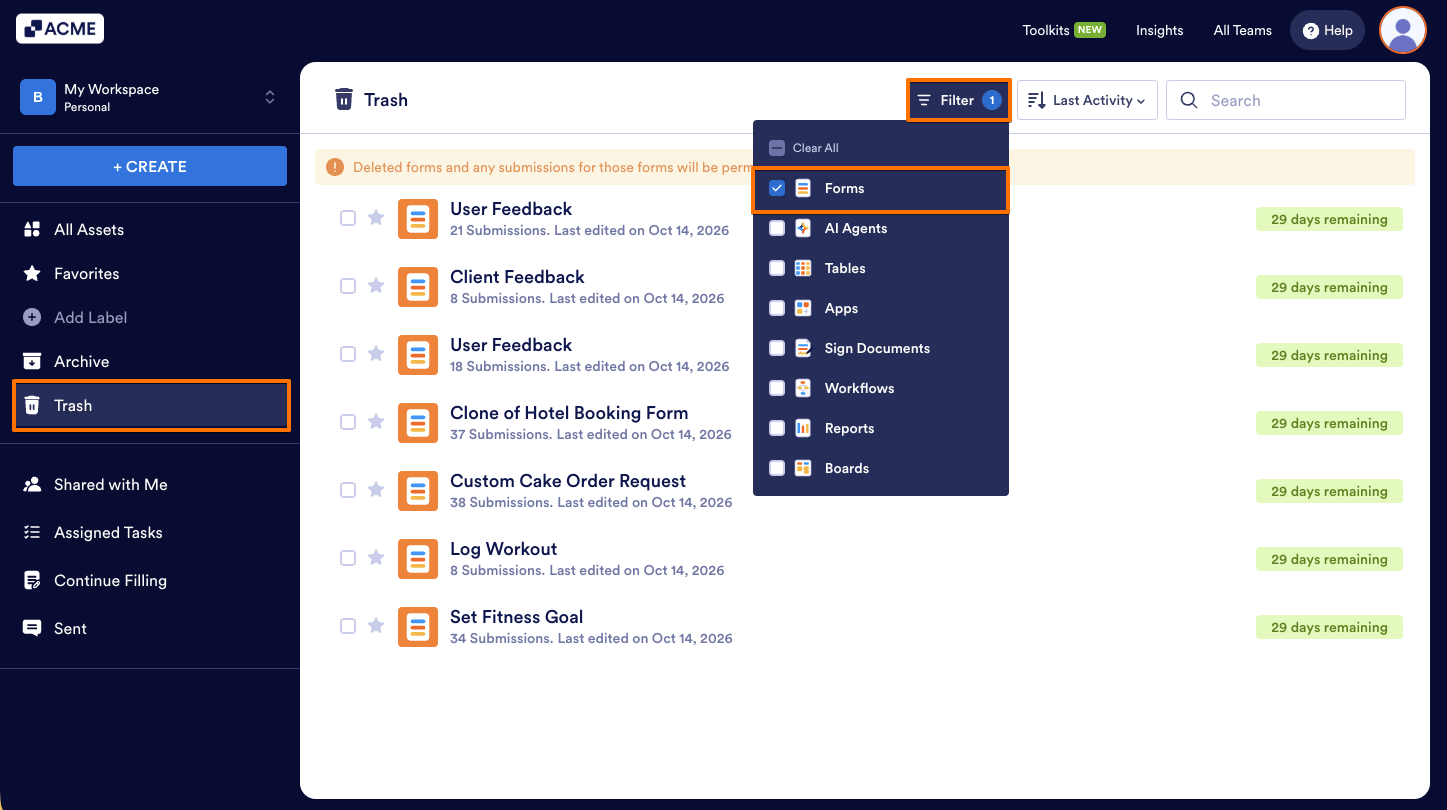Open Assigned Tasks in sidebar

150,533
